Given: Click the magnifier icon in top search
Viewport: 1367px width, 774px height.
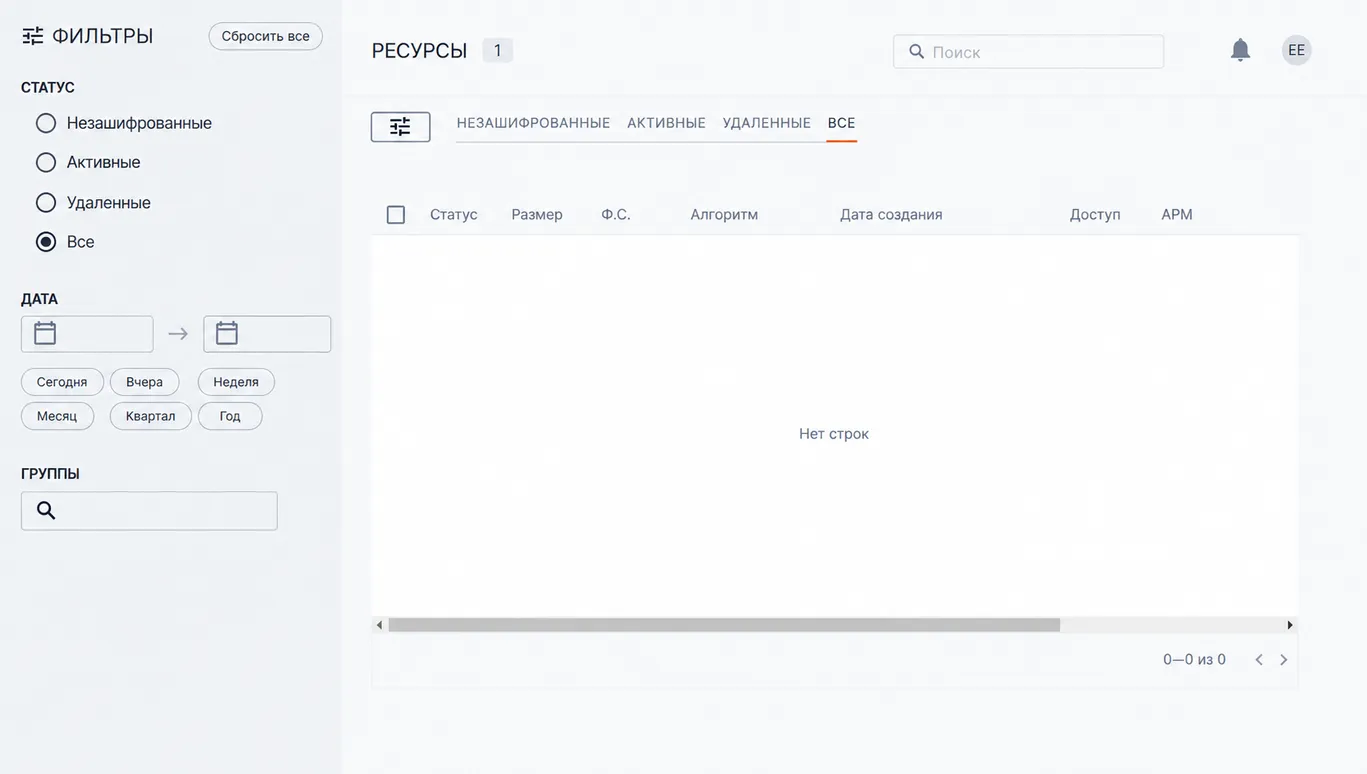Looking at the screenshot, I should (916, 51).
